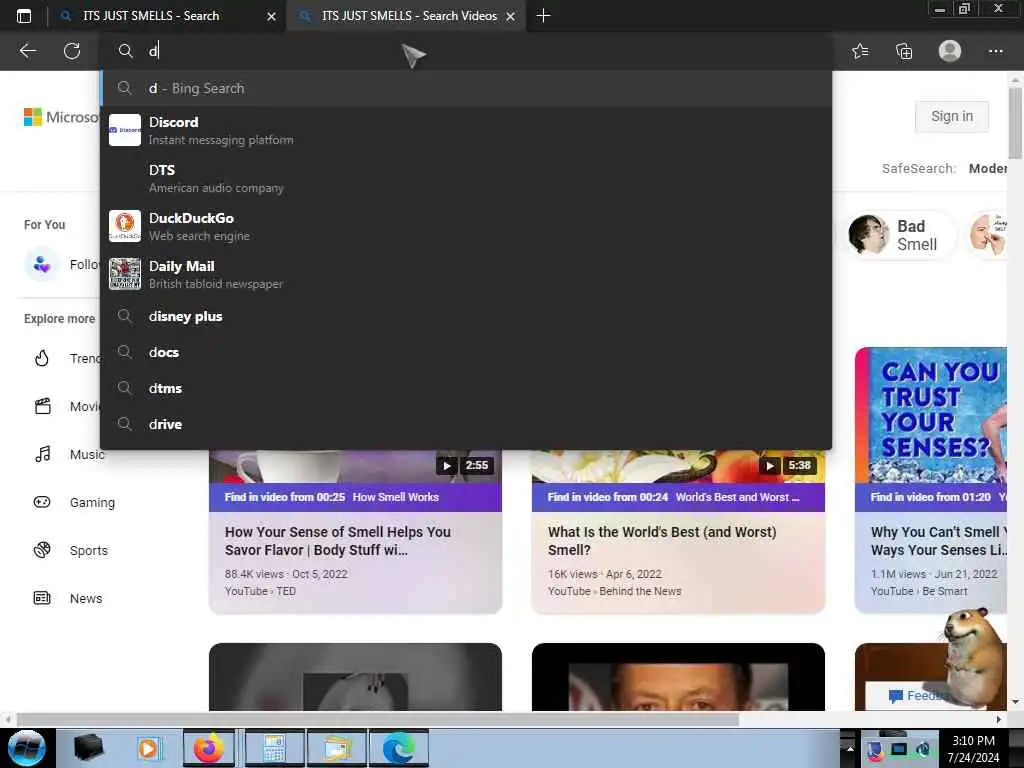The image size is (1024, 768).
Task: Play the 5:38 video thumbnail
Action: pyautogui.click(x=678, y=466)
